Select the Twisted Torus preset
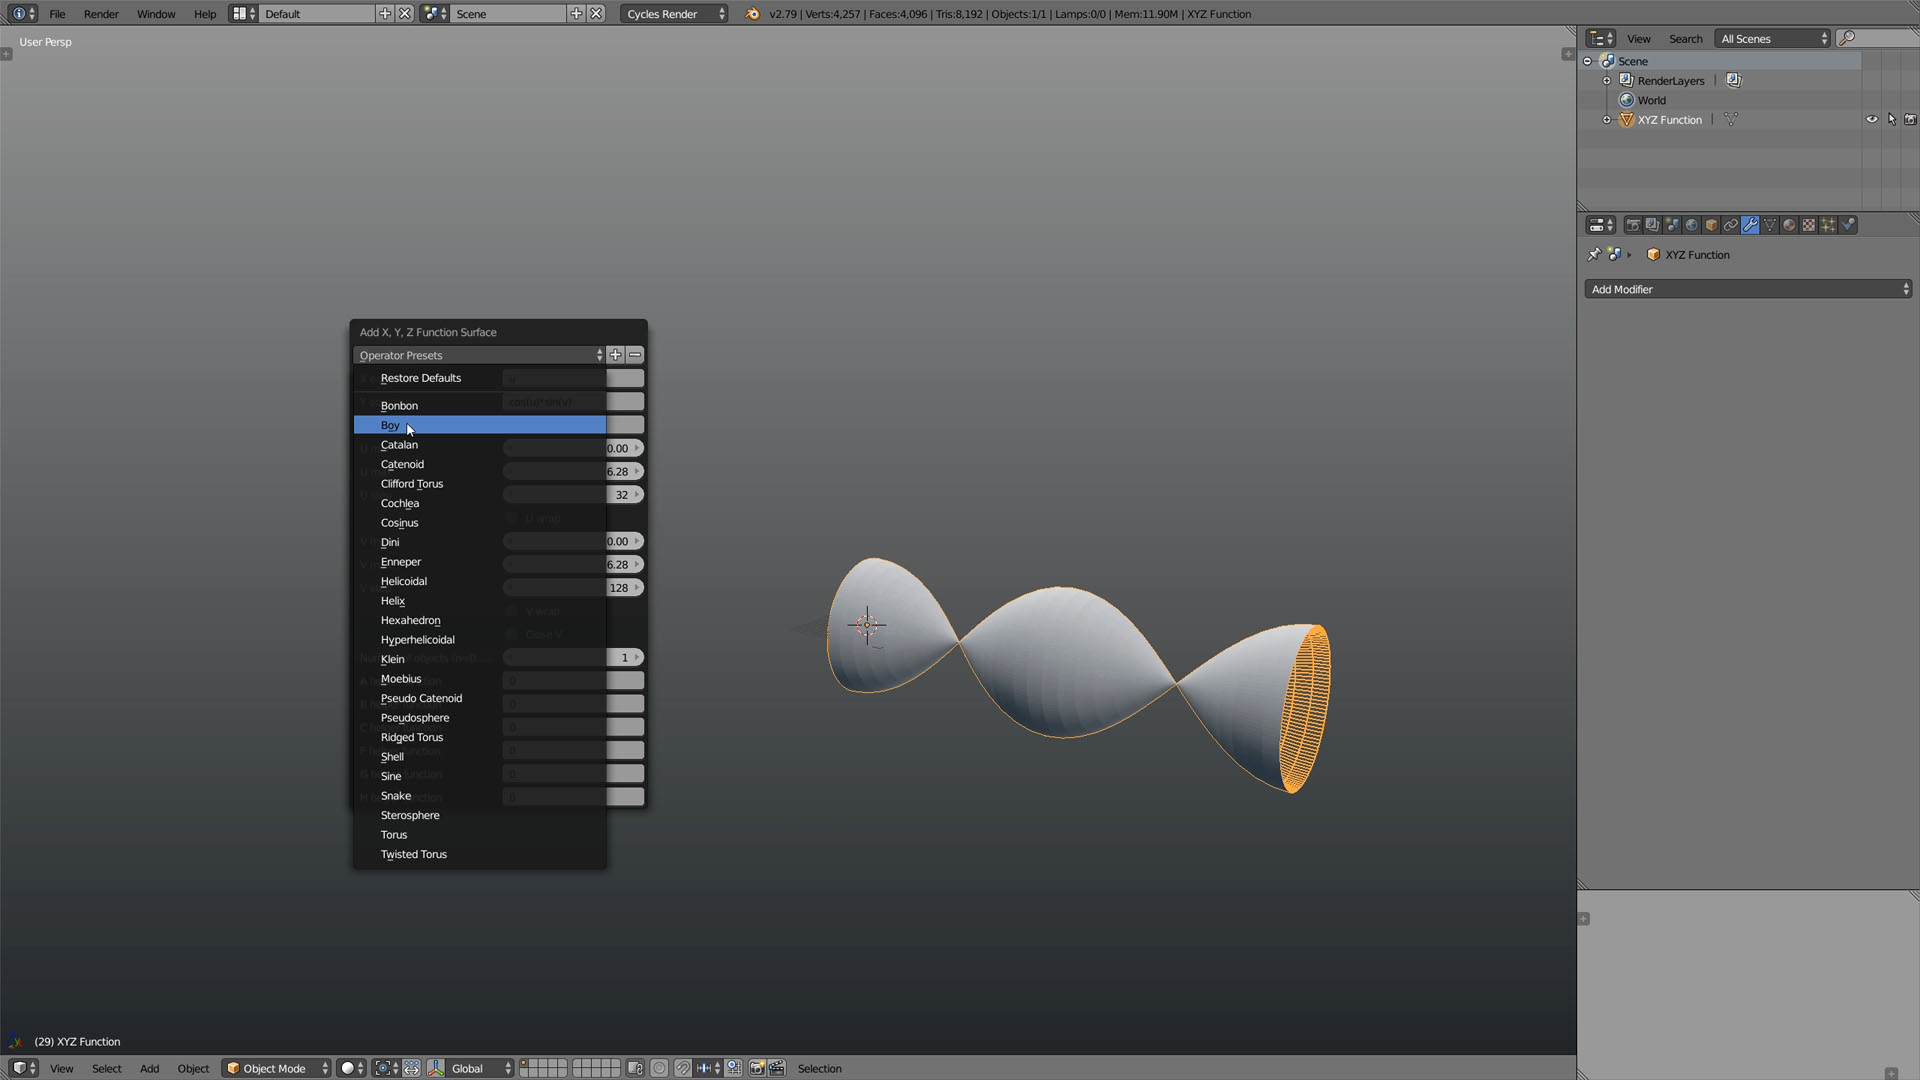 coord(480,854)
